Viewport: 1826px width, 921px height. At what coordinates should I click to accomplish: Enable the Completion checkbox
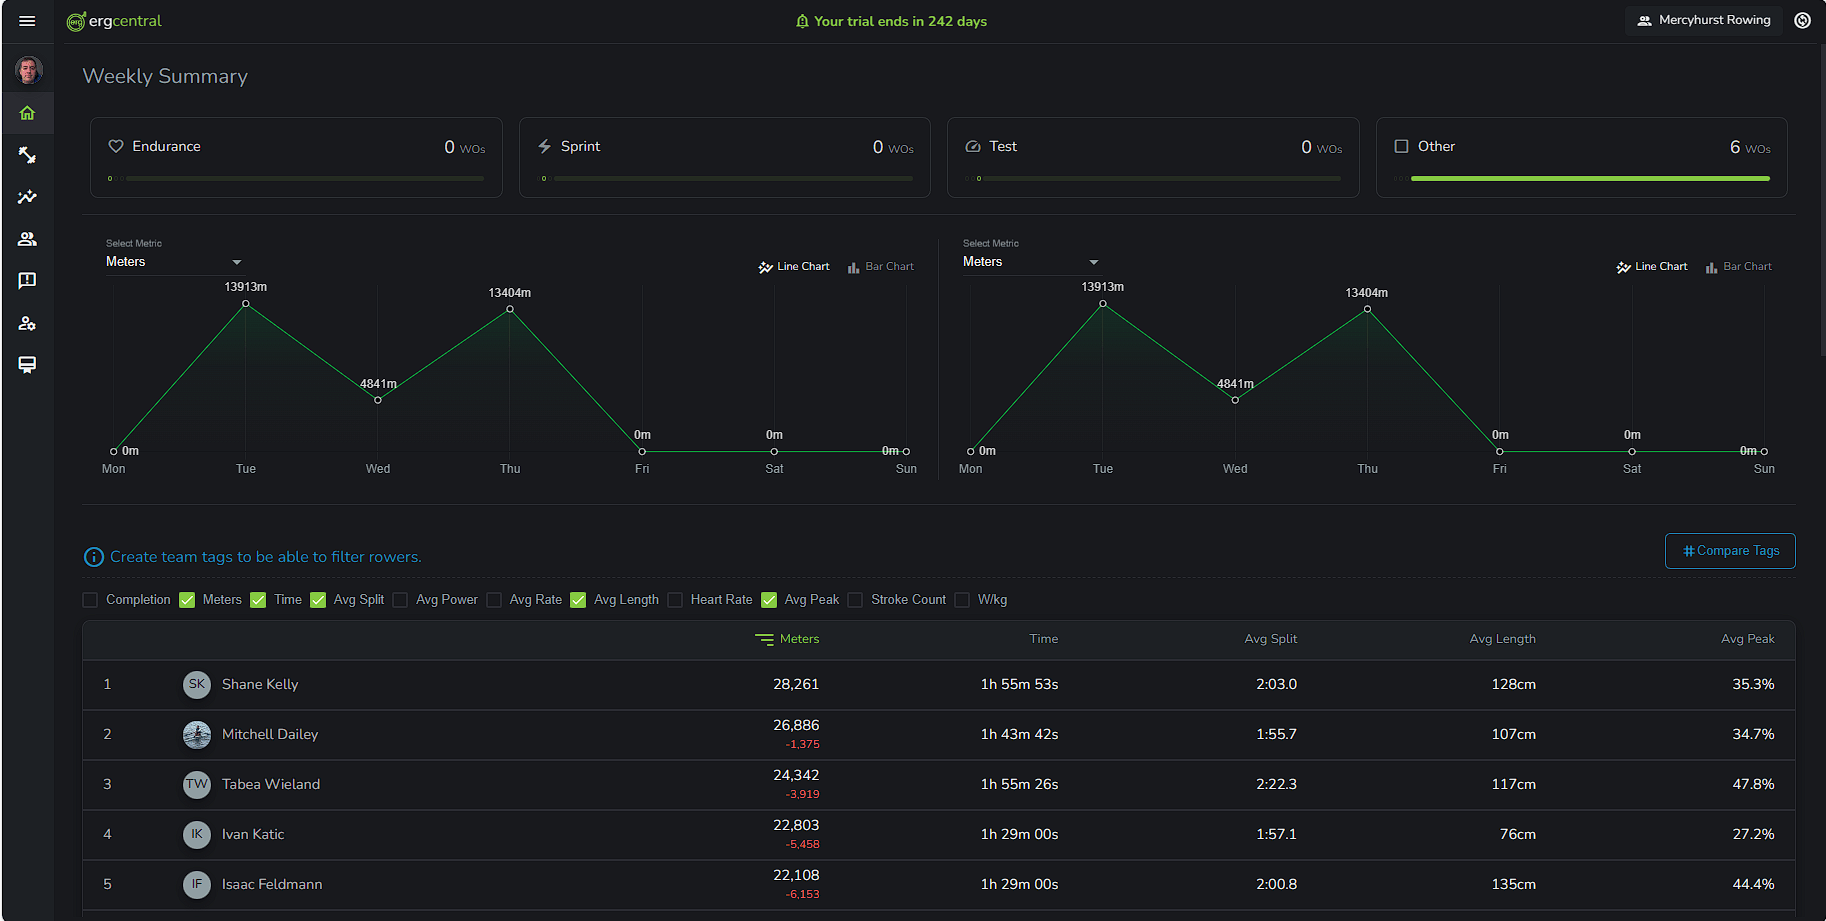pyautogui.click(x=89, y=599)
